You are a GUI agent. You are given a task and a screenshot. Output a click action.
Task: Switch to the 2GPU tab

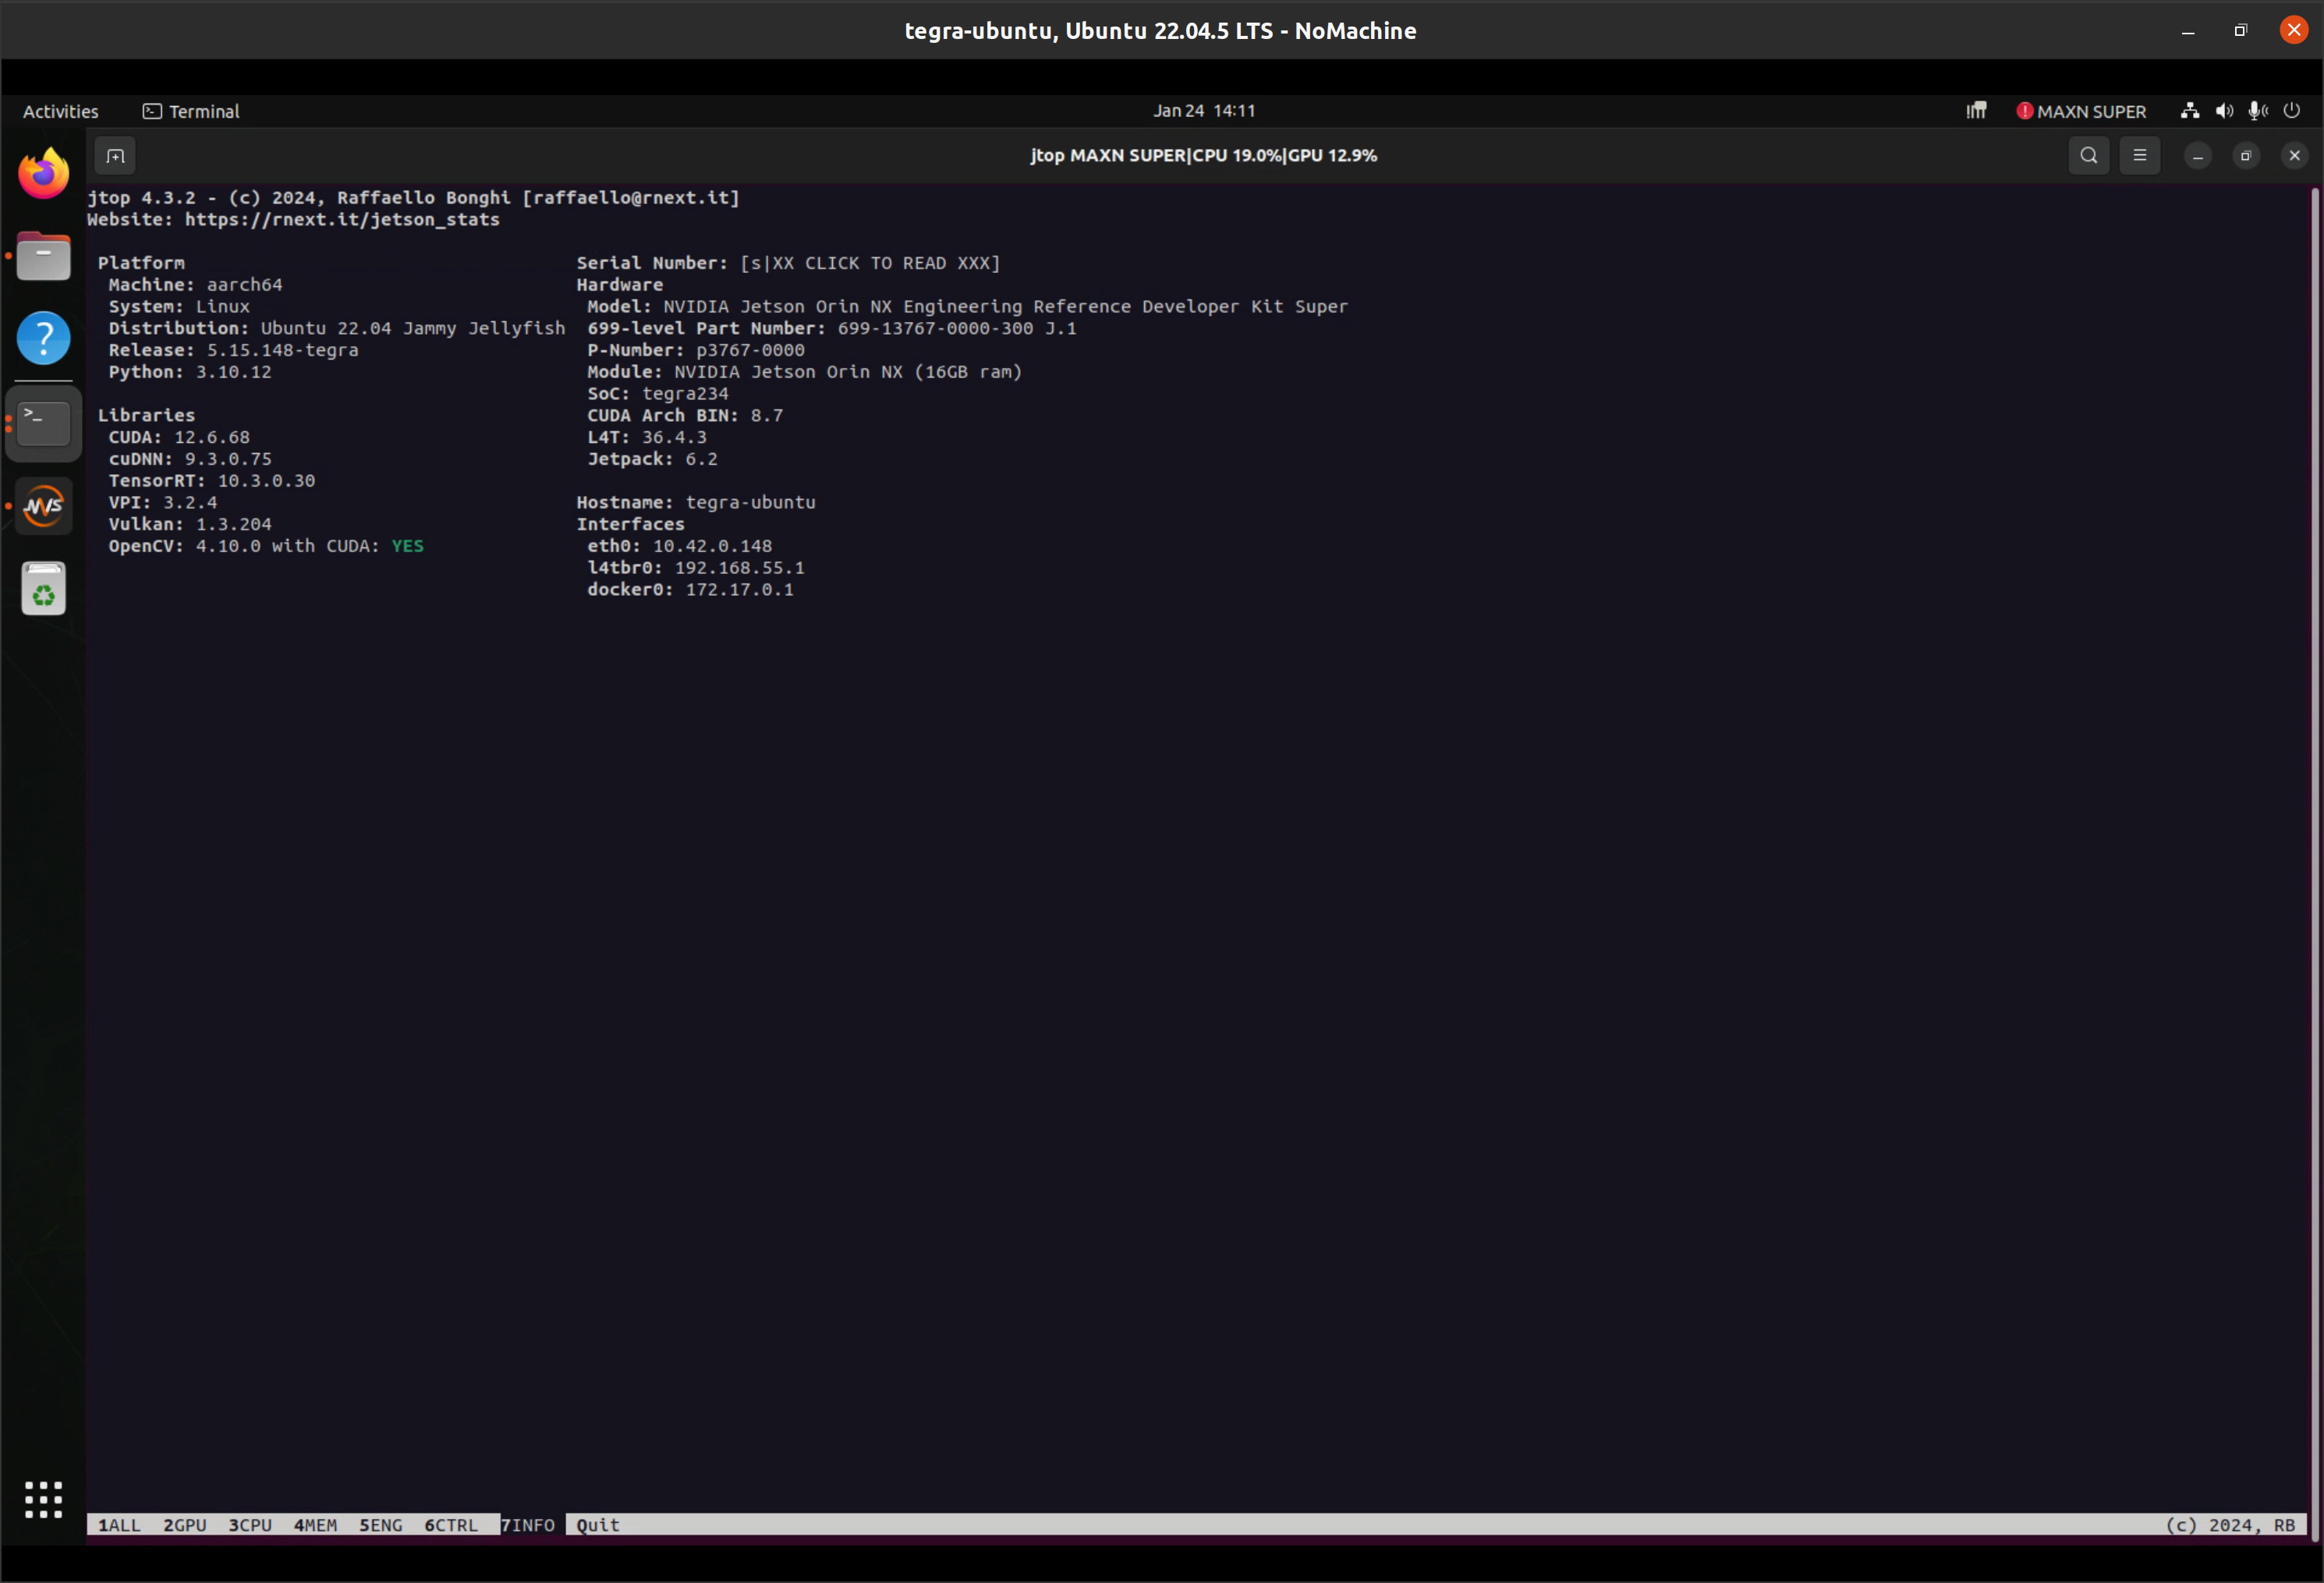click(185, 1525)
